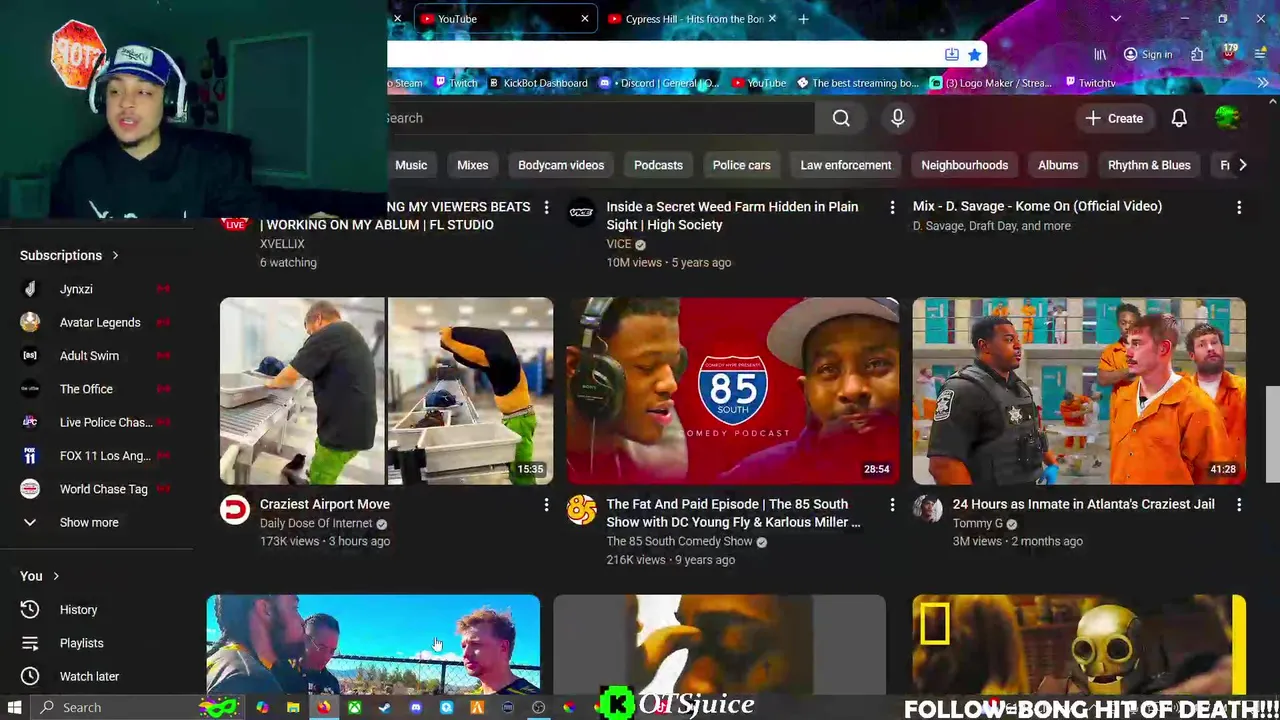Screen dimensions: 1280x720
Task: Play Craziest Airport Move thumbnail
Action: pyautogui.click(x=386, y=391)
